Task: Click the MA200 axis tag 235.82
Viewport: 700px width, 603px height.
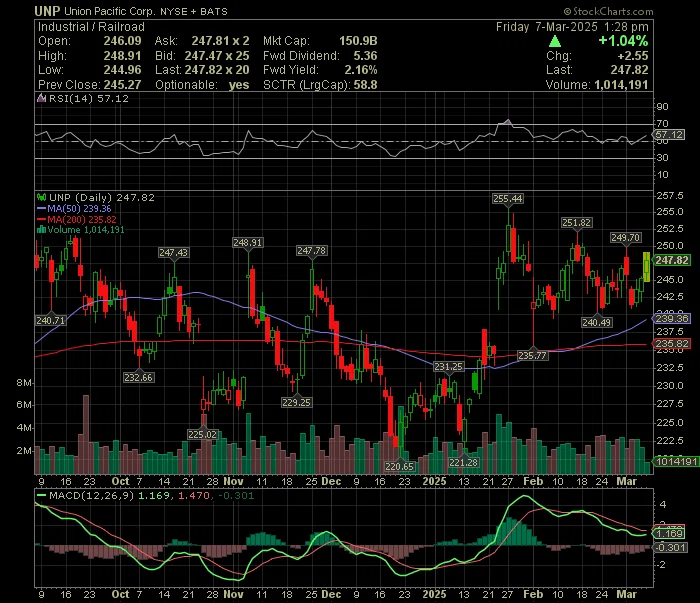Action: [x=672, y=344]
